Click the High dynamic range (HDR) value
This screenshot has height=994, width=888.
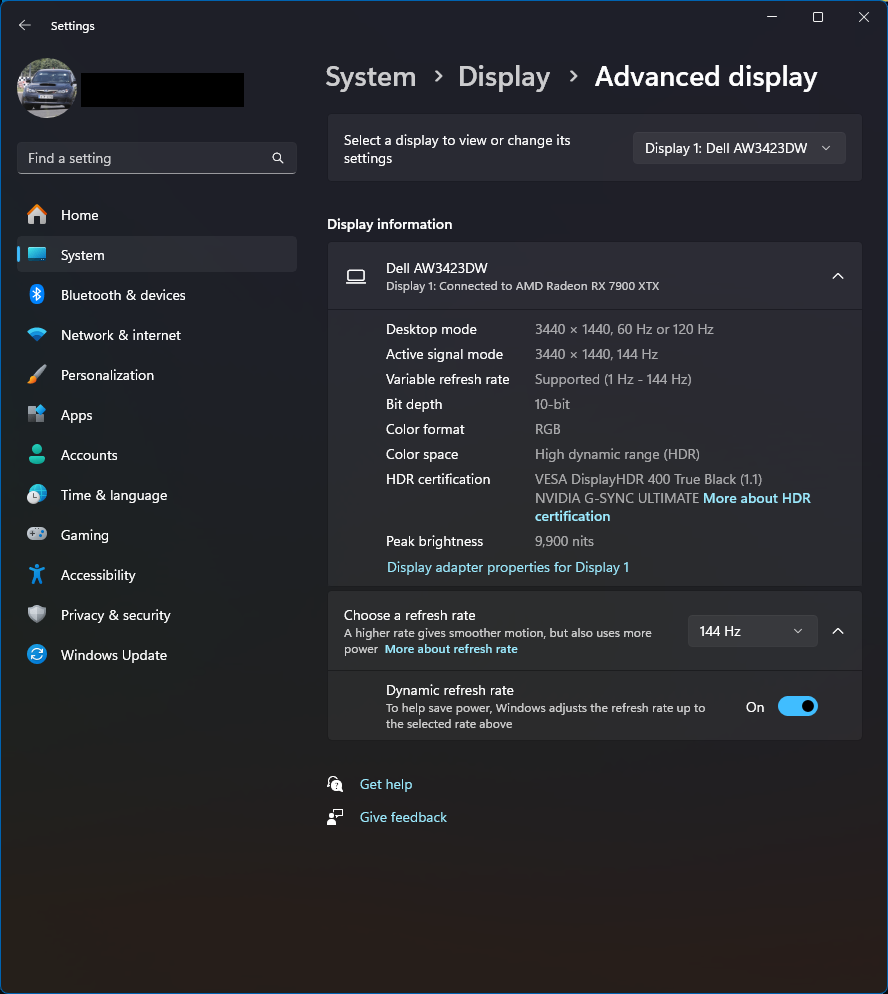click(x=617, y=454)
